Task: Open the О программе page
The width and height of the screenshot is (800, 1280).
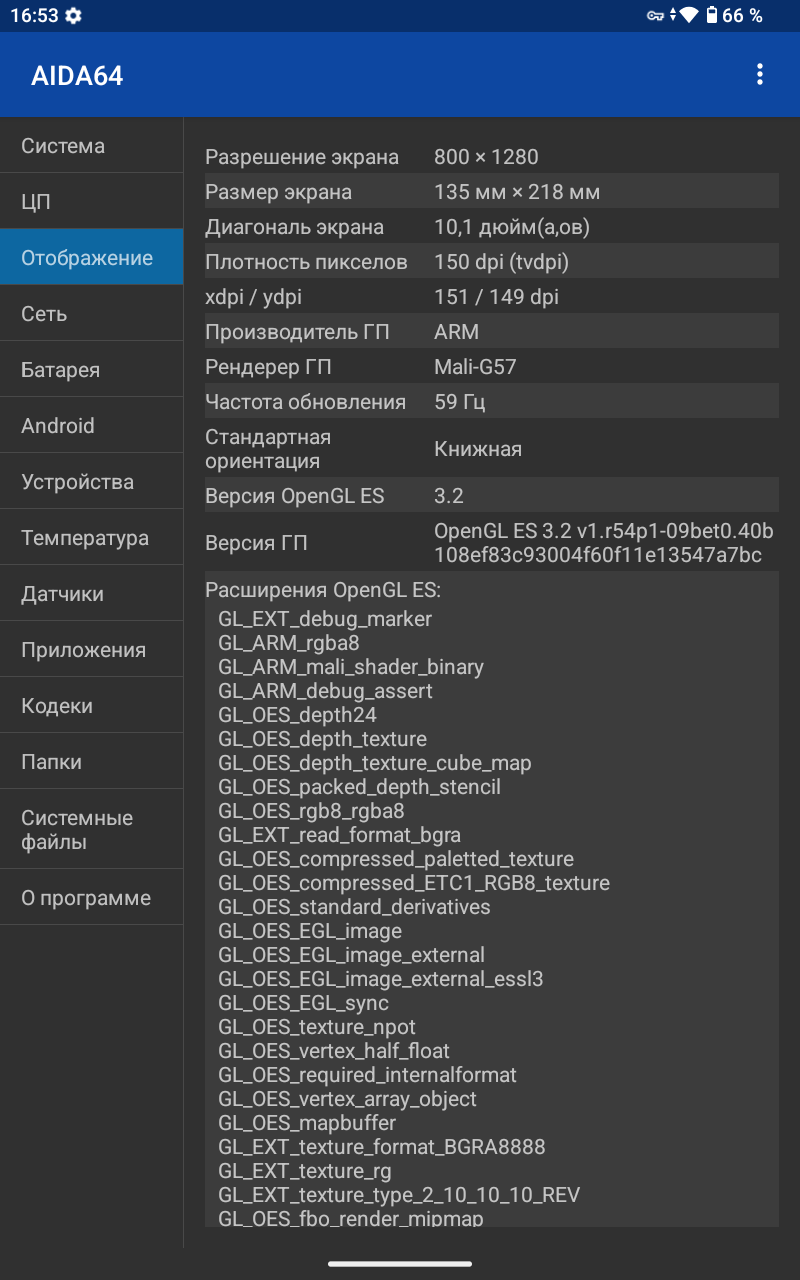Action: coord(91,898)
